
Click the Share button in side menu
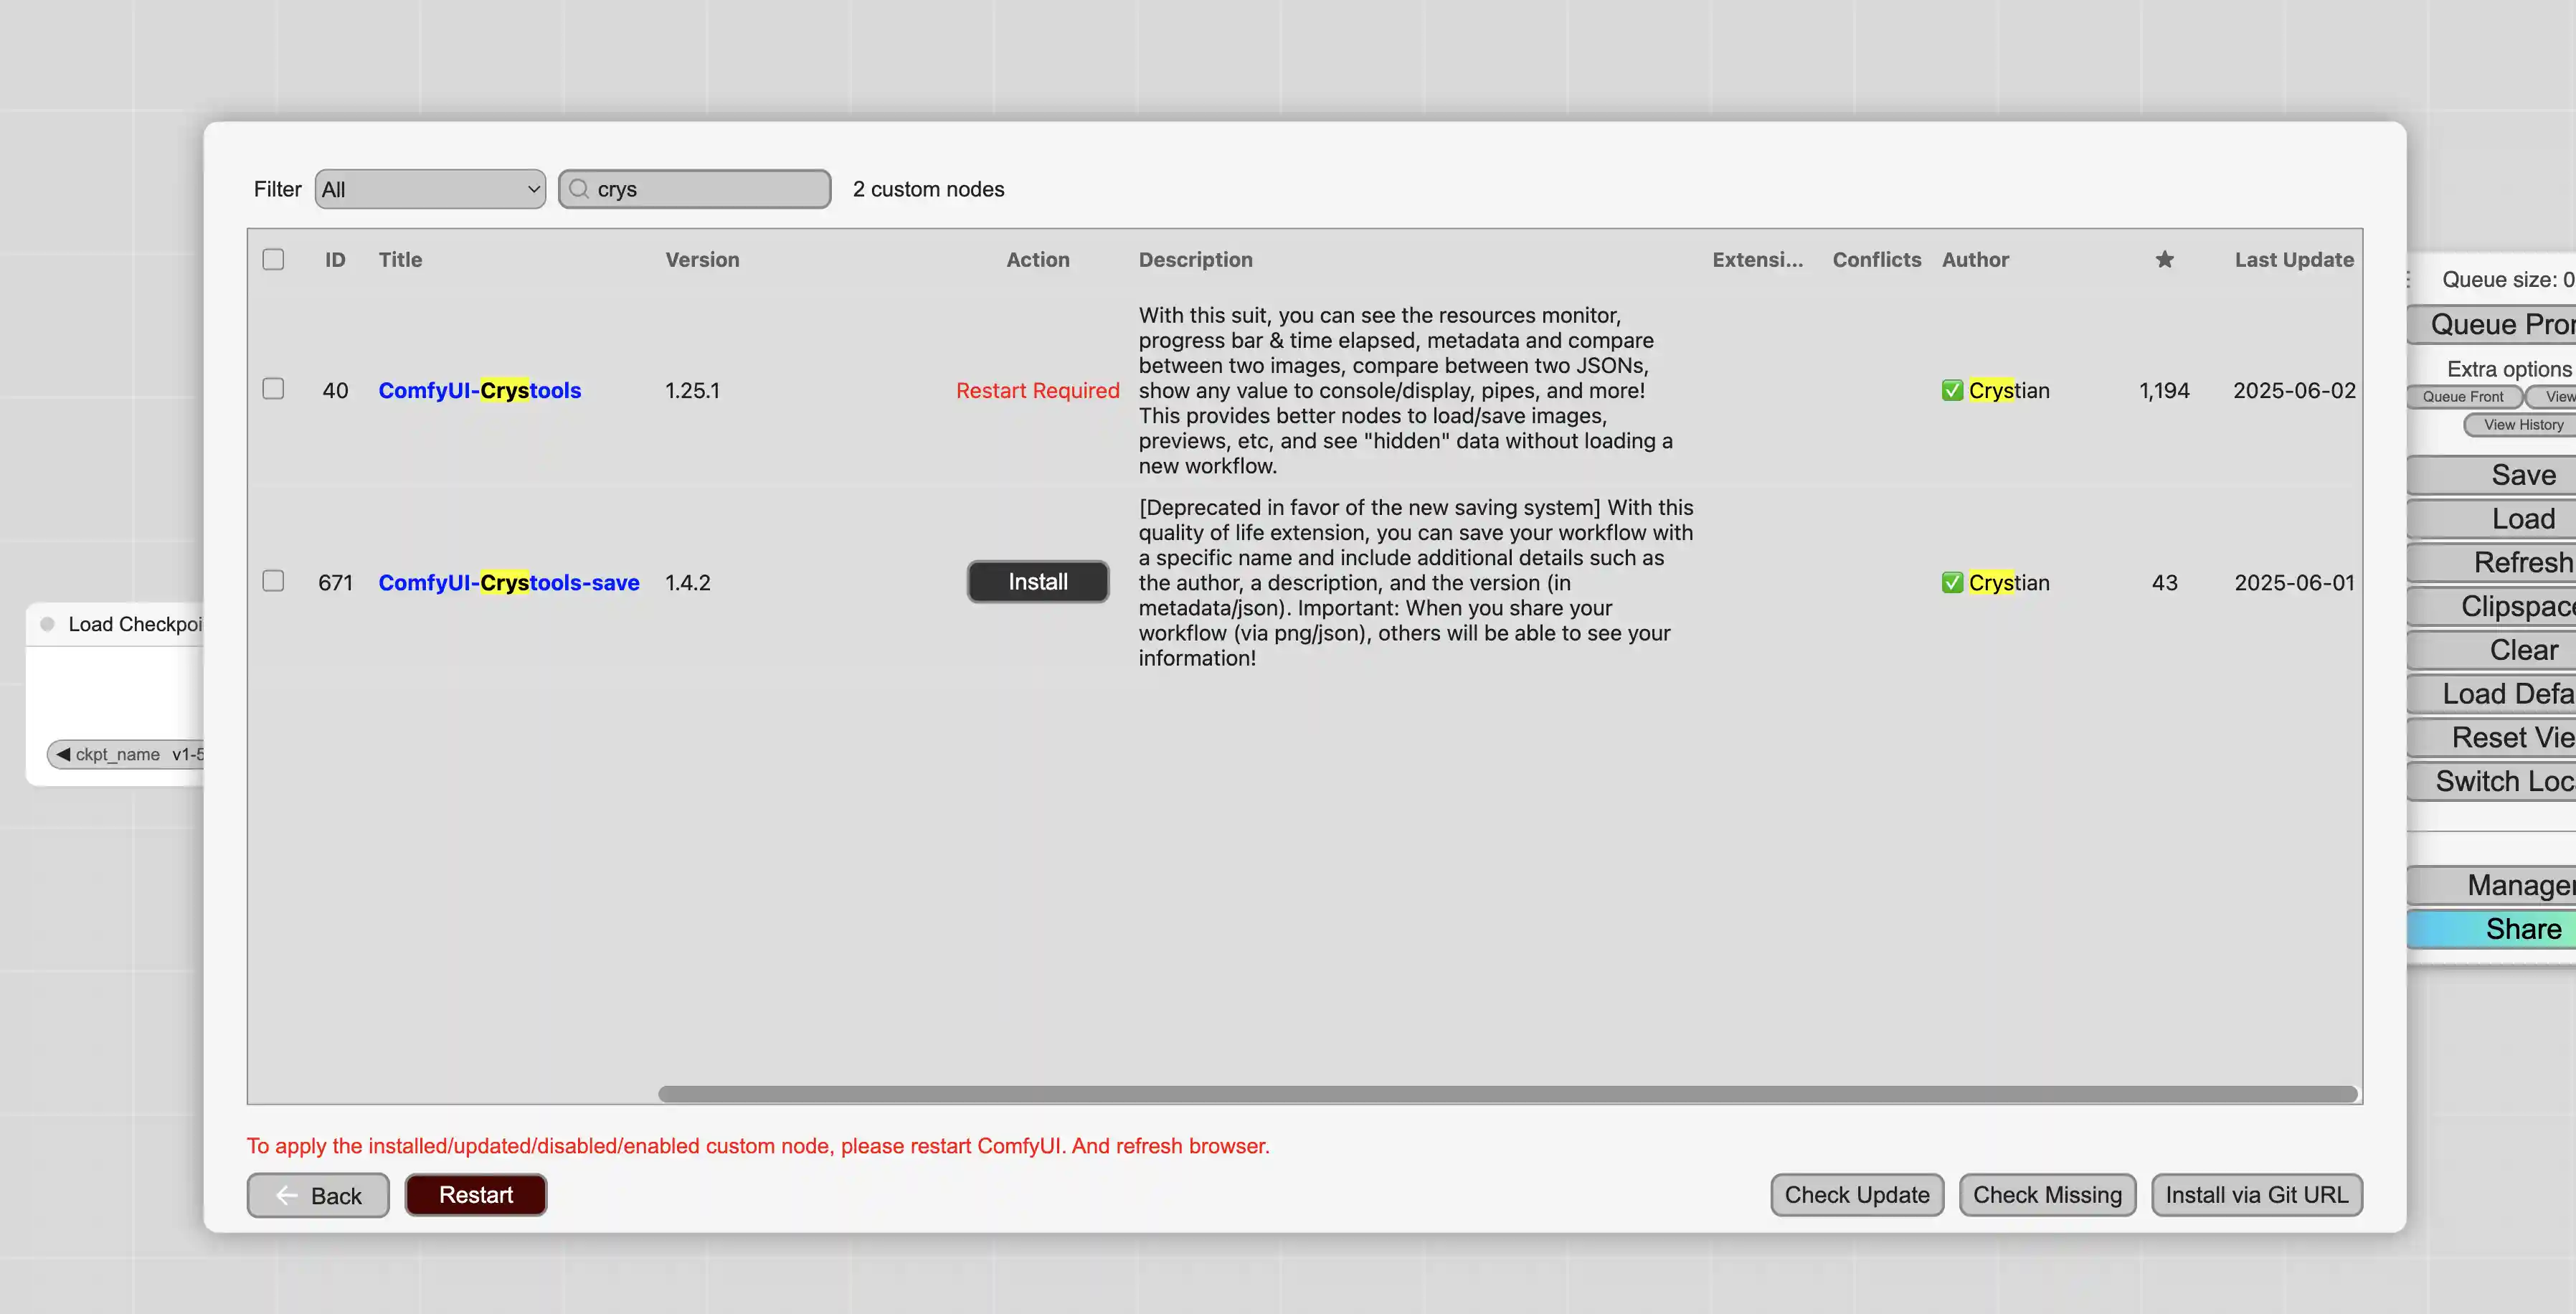[x=2492, y=929]
